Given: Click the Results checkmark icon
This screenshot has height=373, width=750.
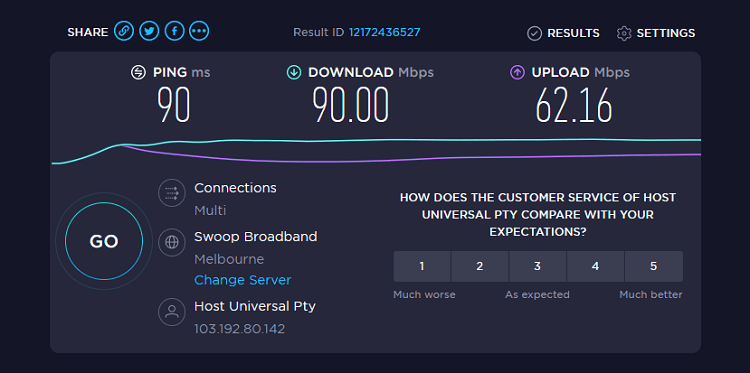Looking at the screenshot, I should click(x=534, y=33).
